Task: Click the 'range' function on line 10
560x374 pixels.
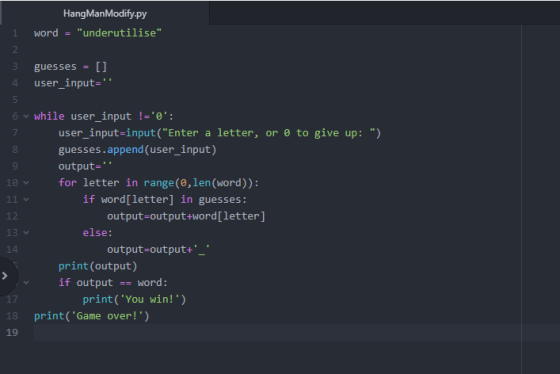Action: pos(159,183)
